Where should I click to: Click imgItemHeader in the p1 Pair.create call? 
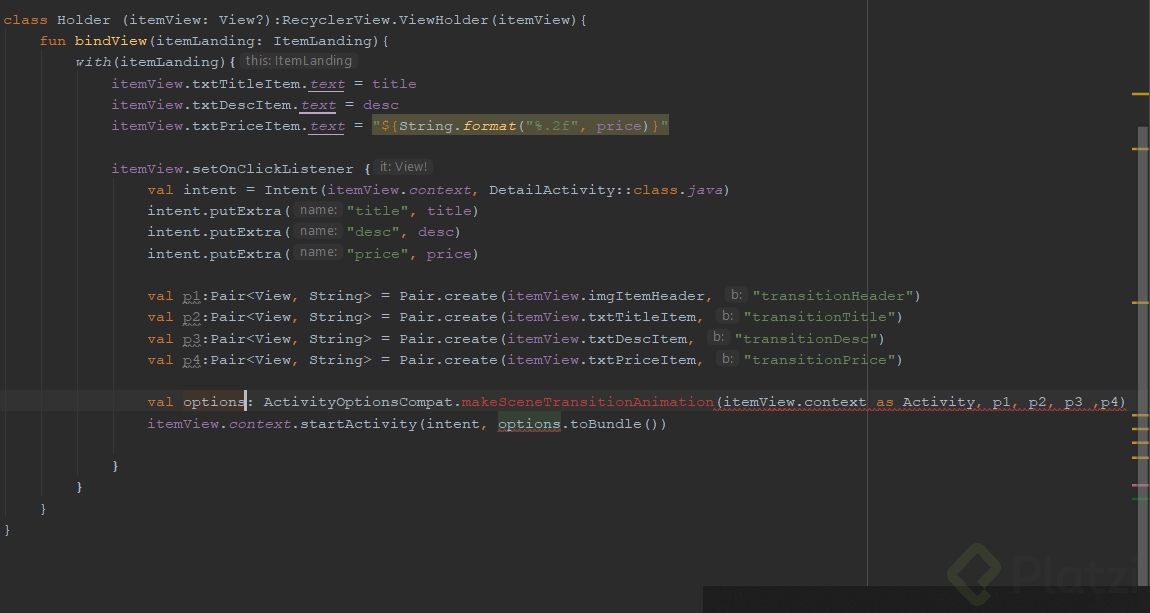tap(646, 296)
